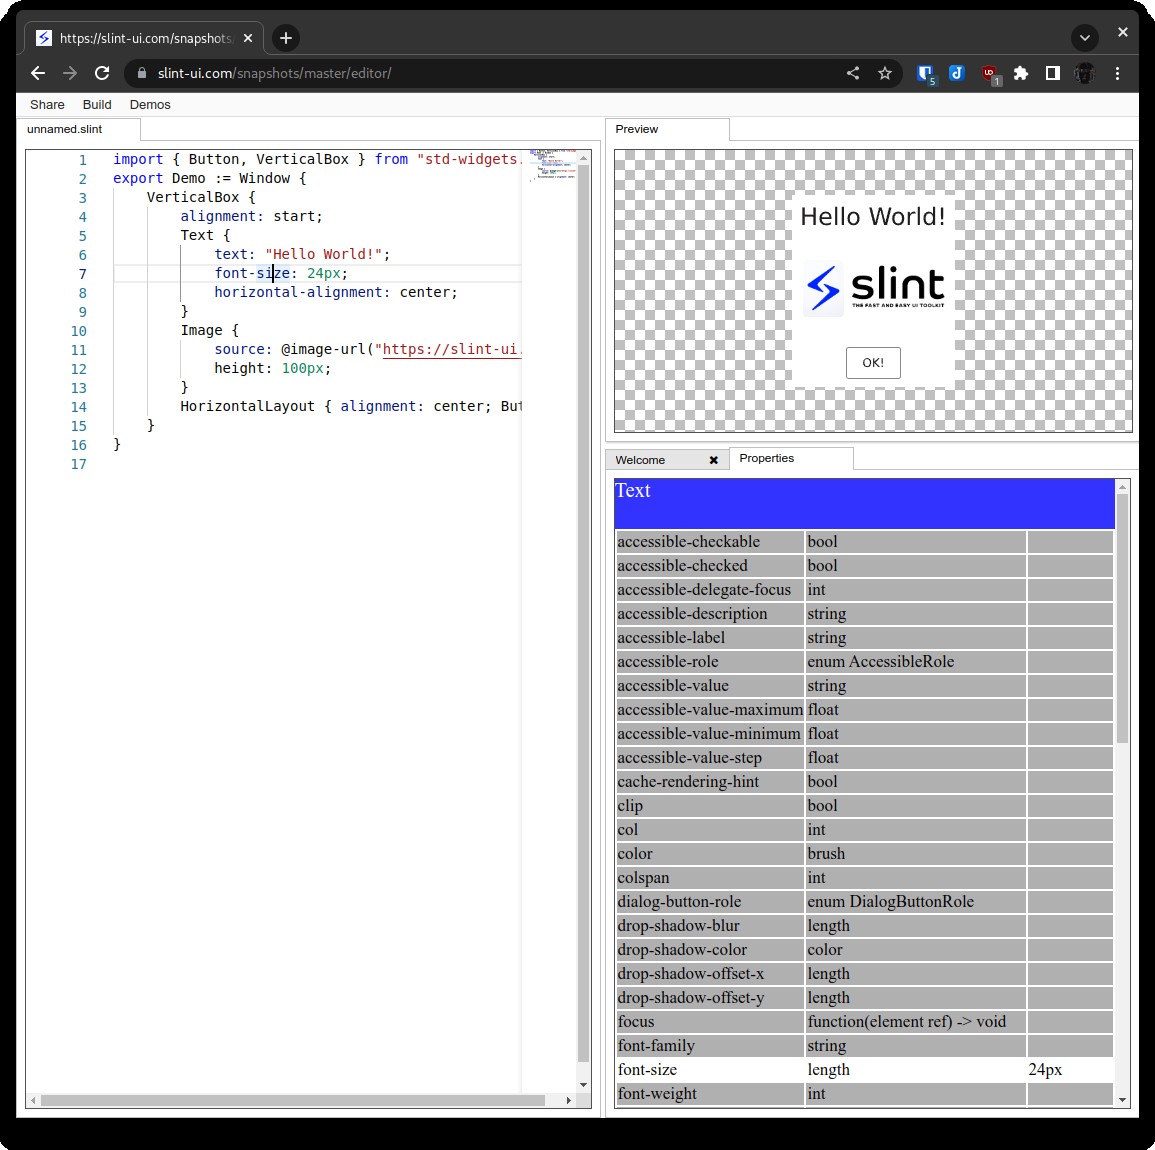Image resolution: width=1155 pixels, height=1150 pixels.
Task: Open the blue J extension icon
Action: pos(957,73)
